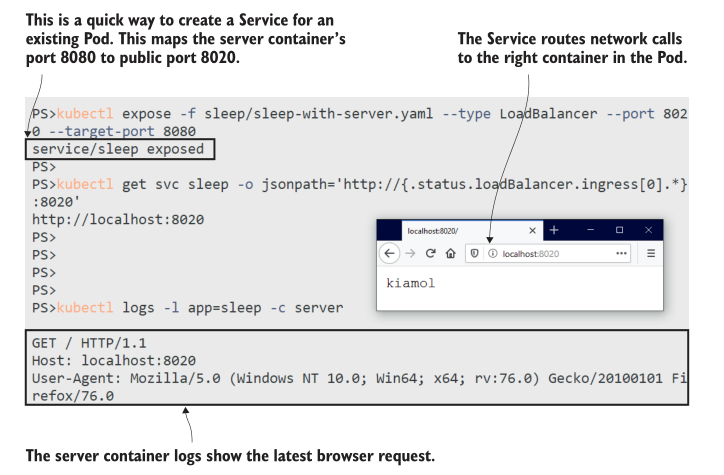Click the 'service/sleep exposed' output line
This screenshot has height=475, width=724.
pos(118,150)
